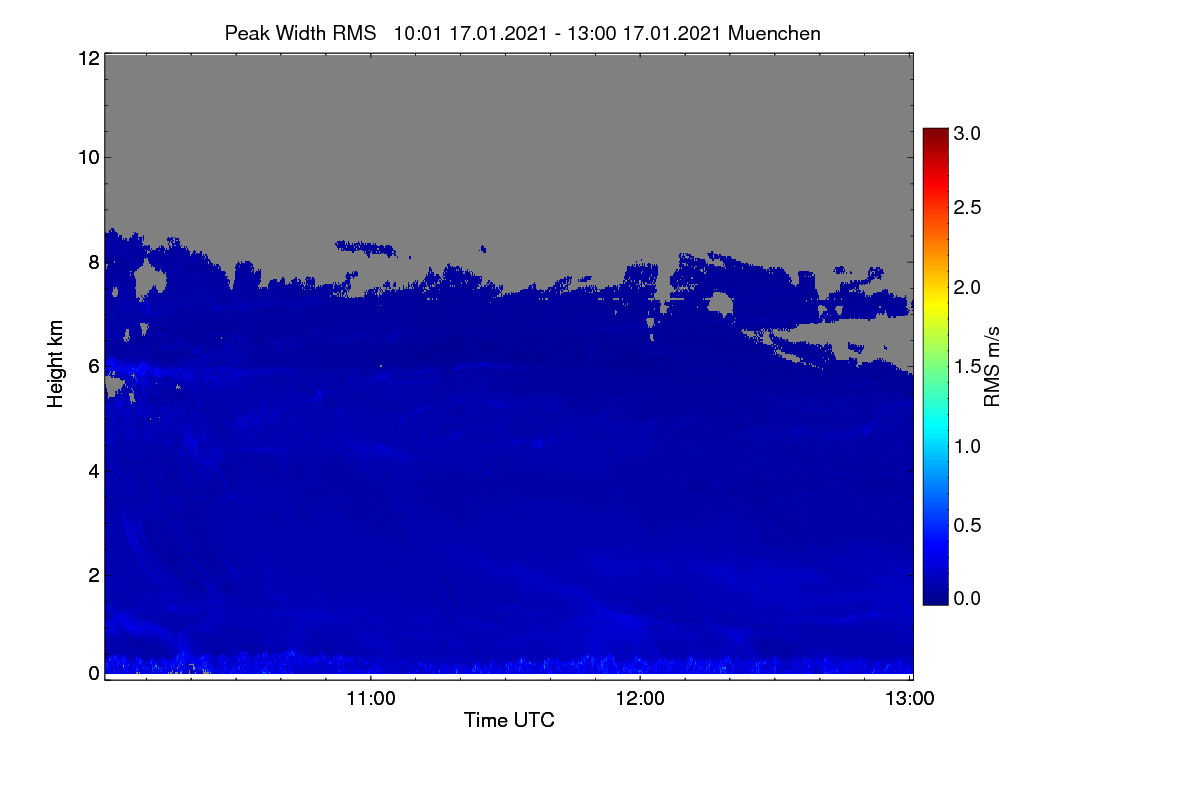Viewport: 1200px width, 800px height.
Task: Click the cyan band of the colorbar
Action: [x=935, y=425]
